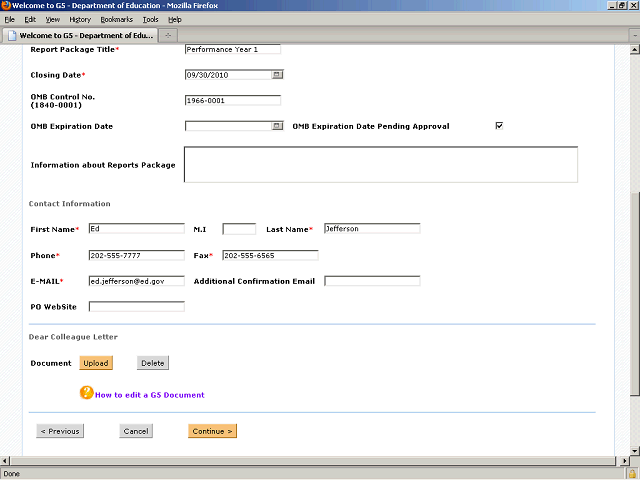Click the PO WebSite field
Viewport: 640px width, 480px height.
click(x=137, y=307)
